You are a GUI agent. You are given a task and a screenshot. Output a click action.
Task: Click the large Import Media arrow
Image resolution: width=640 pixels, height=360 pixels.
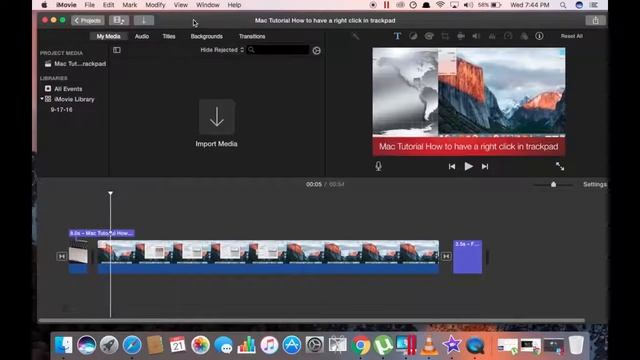pos(217,117)
